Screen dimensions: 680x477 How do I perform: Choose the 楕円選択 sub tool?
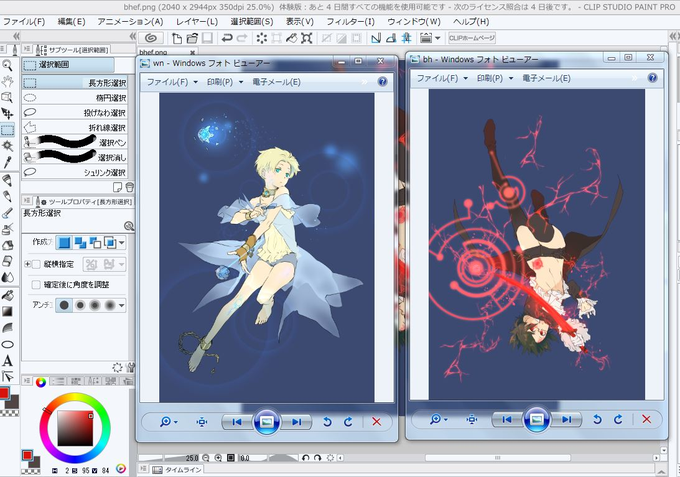pos(75,98)
